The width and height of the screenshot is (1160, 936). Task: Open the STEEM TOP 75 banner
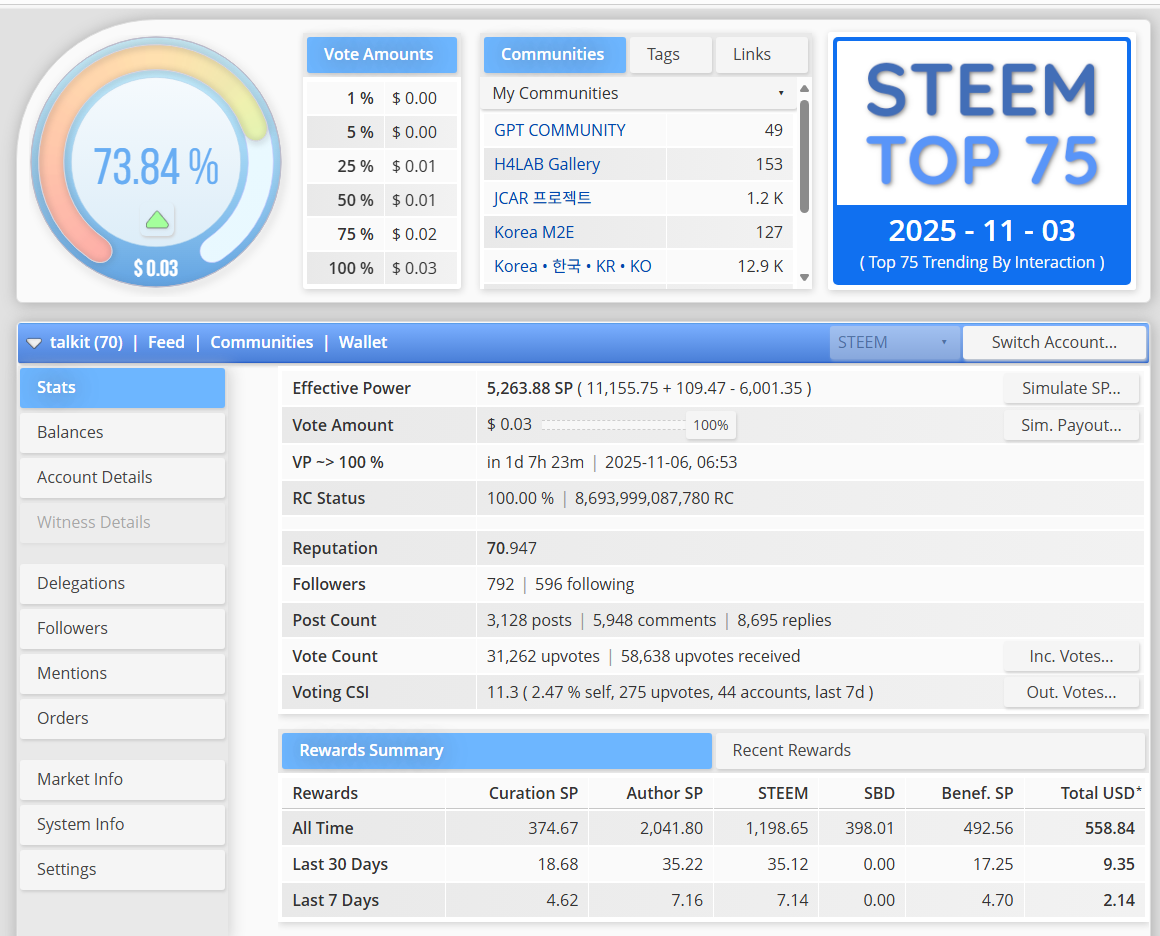982,161
